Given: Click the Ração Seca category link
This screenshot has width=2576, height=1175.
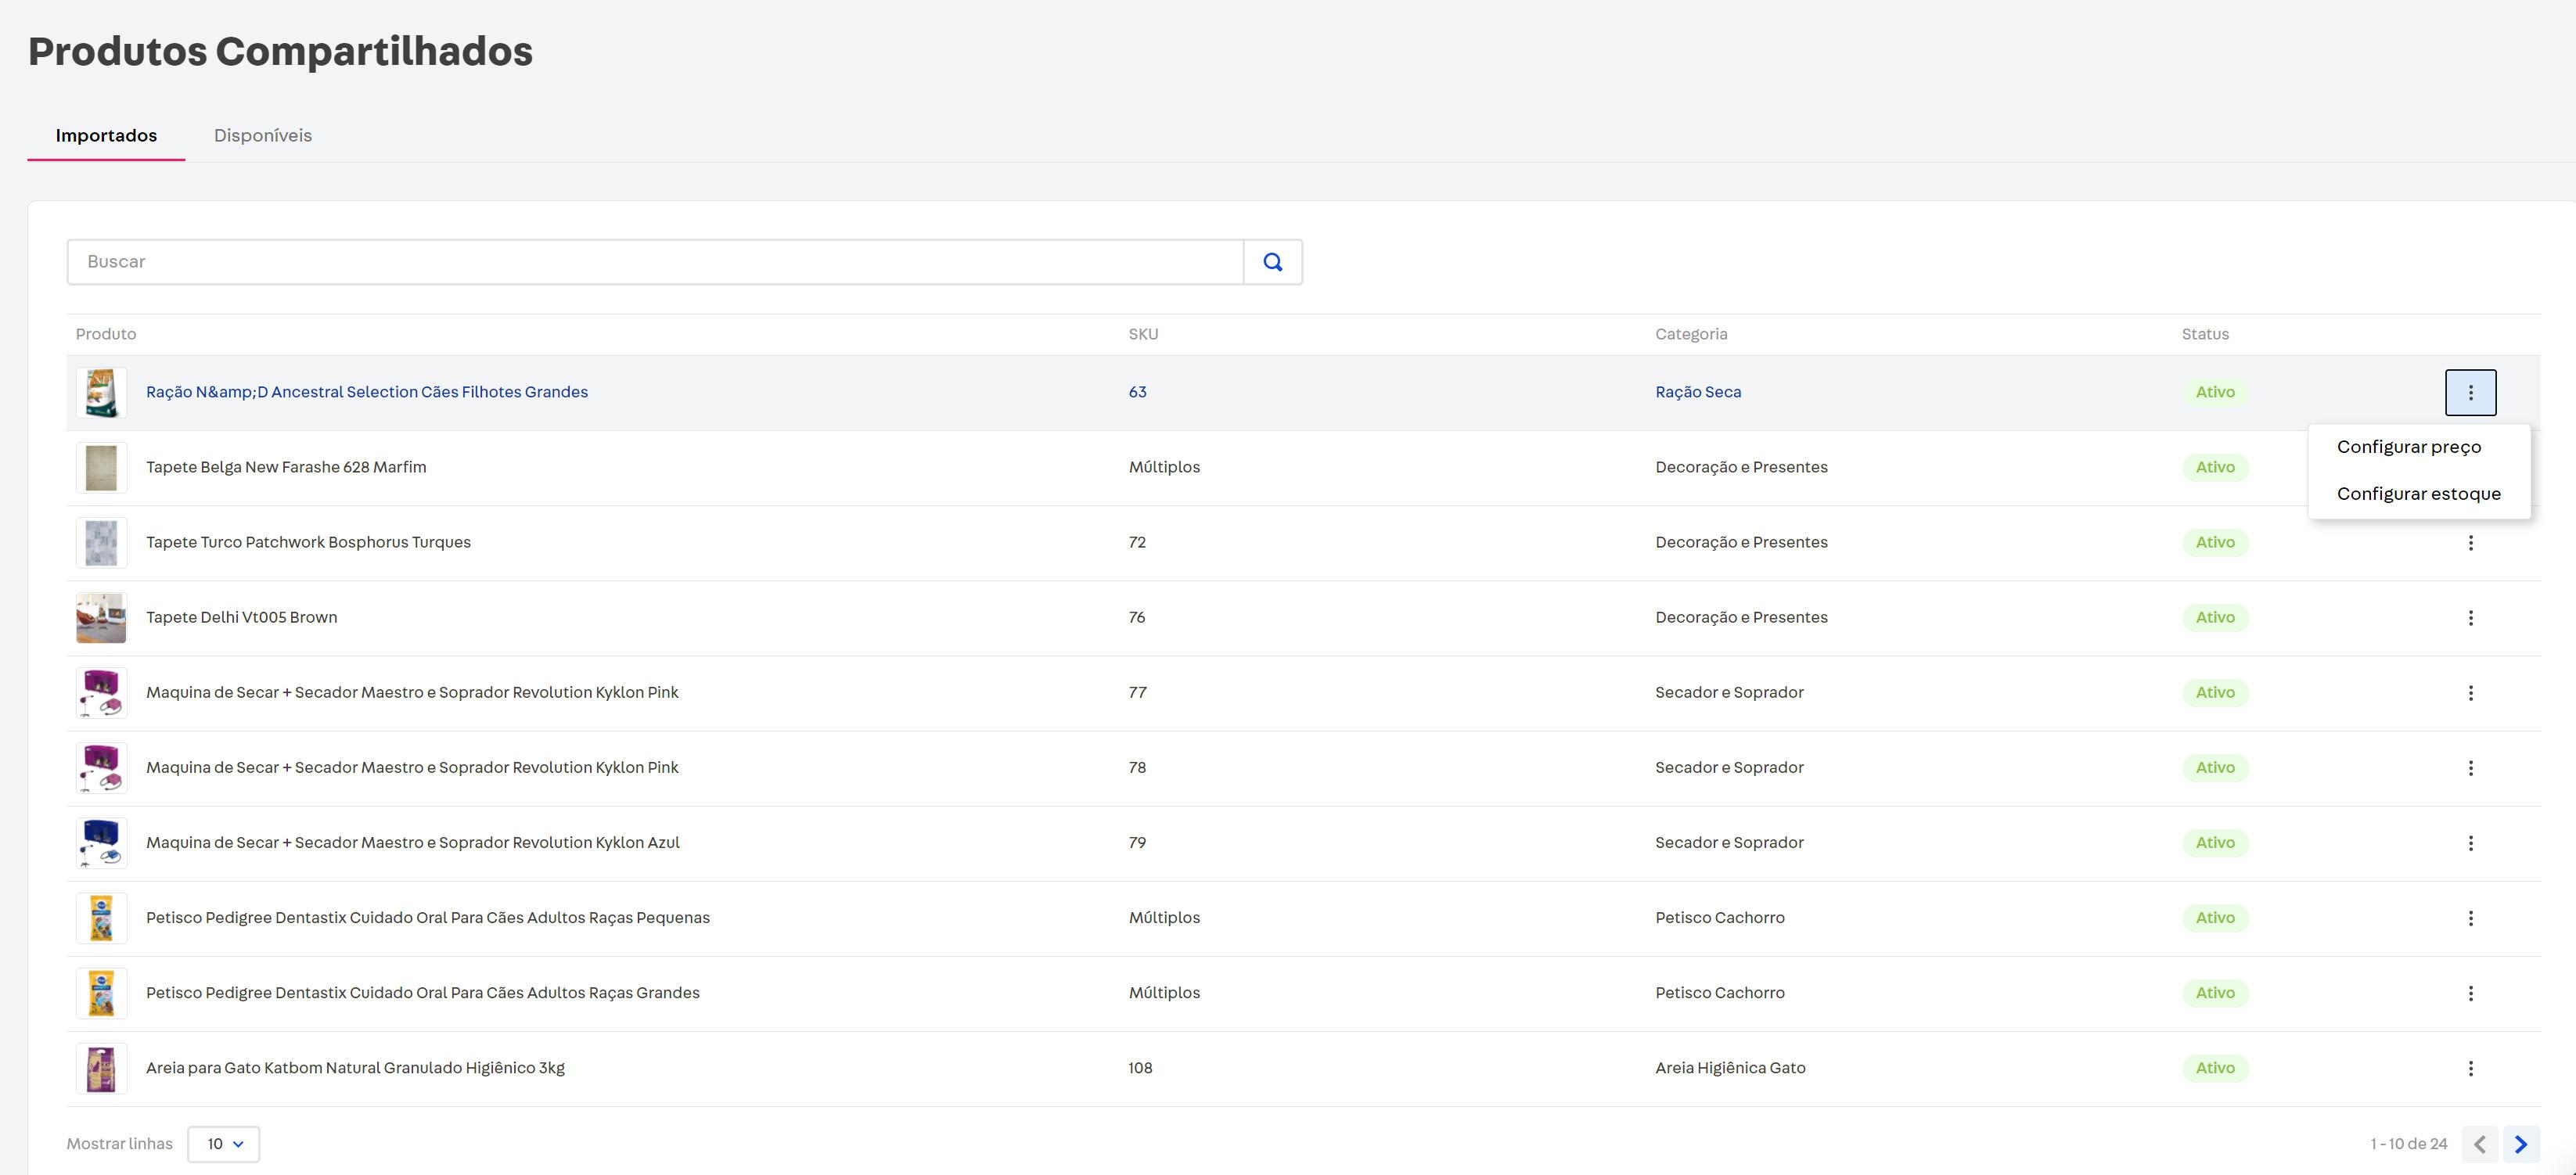Looking at the screenshot, I should coord(1697,392).
